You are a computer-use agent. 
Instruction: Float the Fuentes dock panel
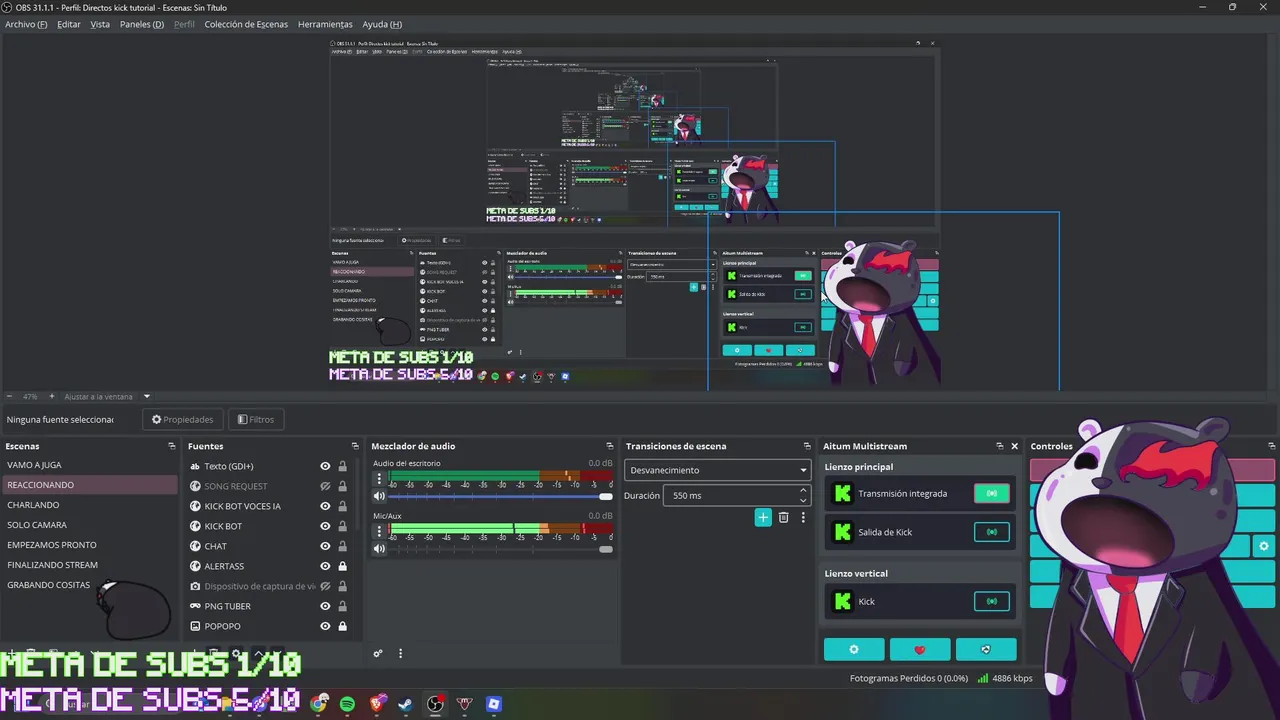pos(355,446)
